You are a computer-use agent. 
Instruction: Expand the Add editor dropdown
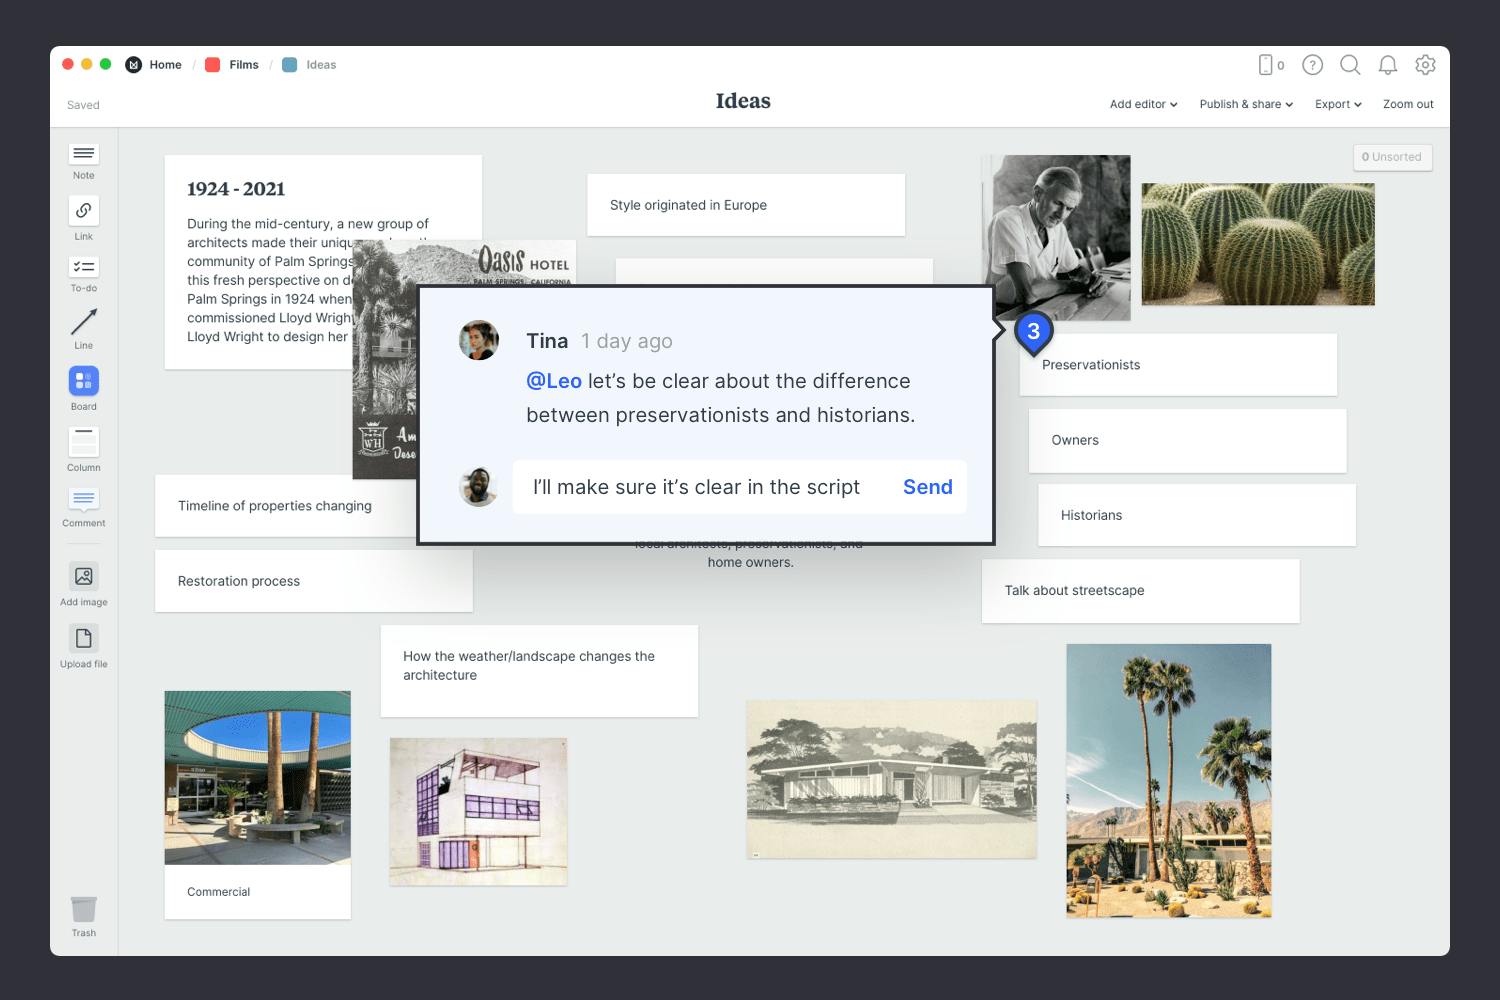click(1143, 104)
